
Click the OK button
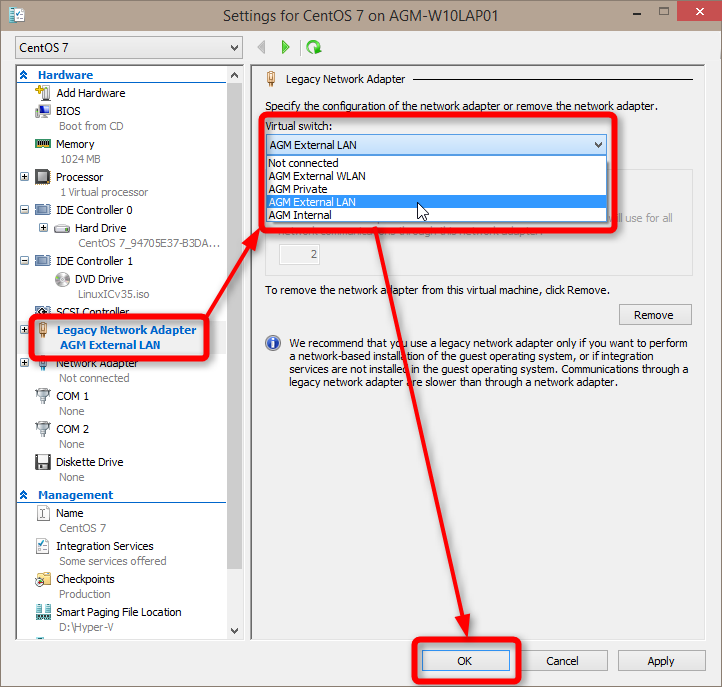[x=466, y=661]
